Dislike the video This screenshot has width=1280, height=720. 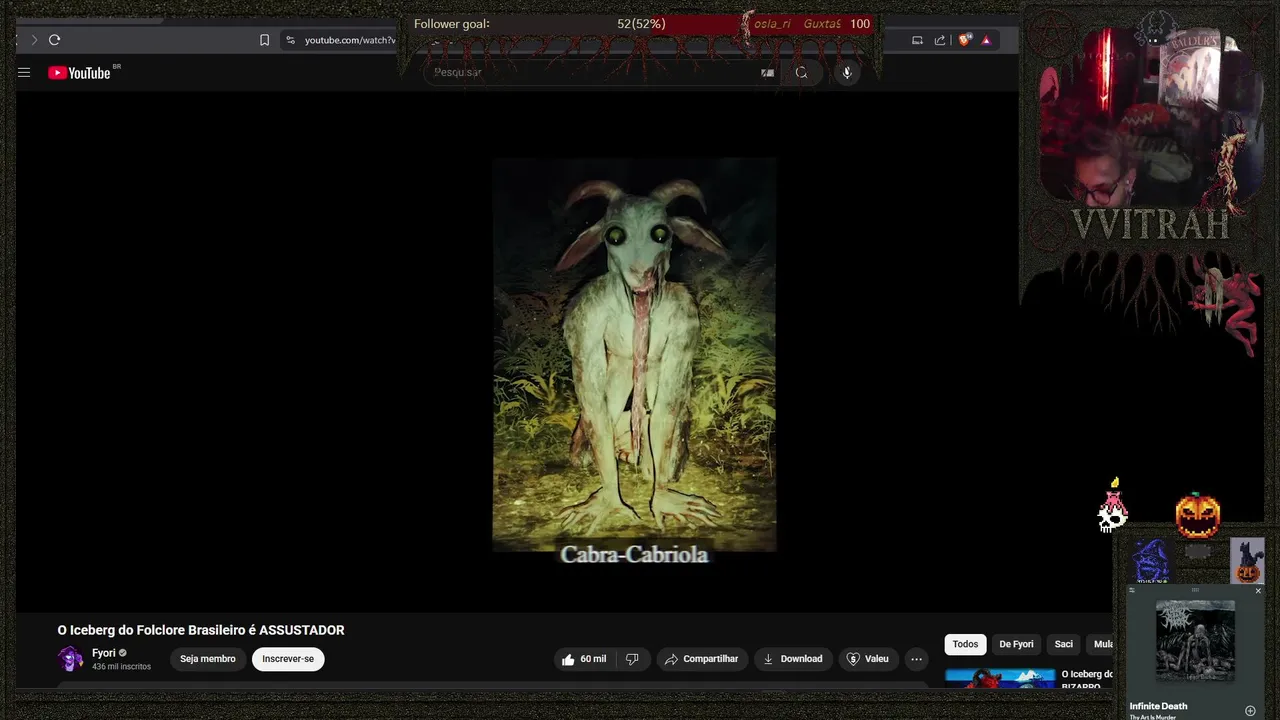click(x=632, y=659)
